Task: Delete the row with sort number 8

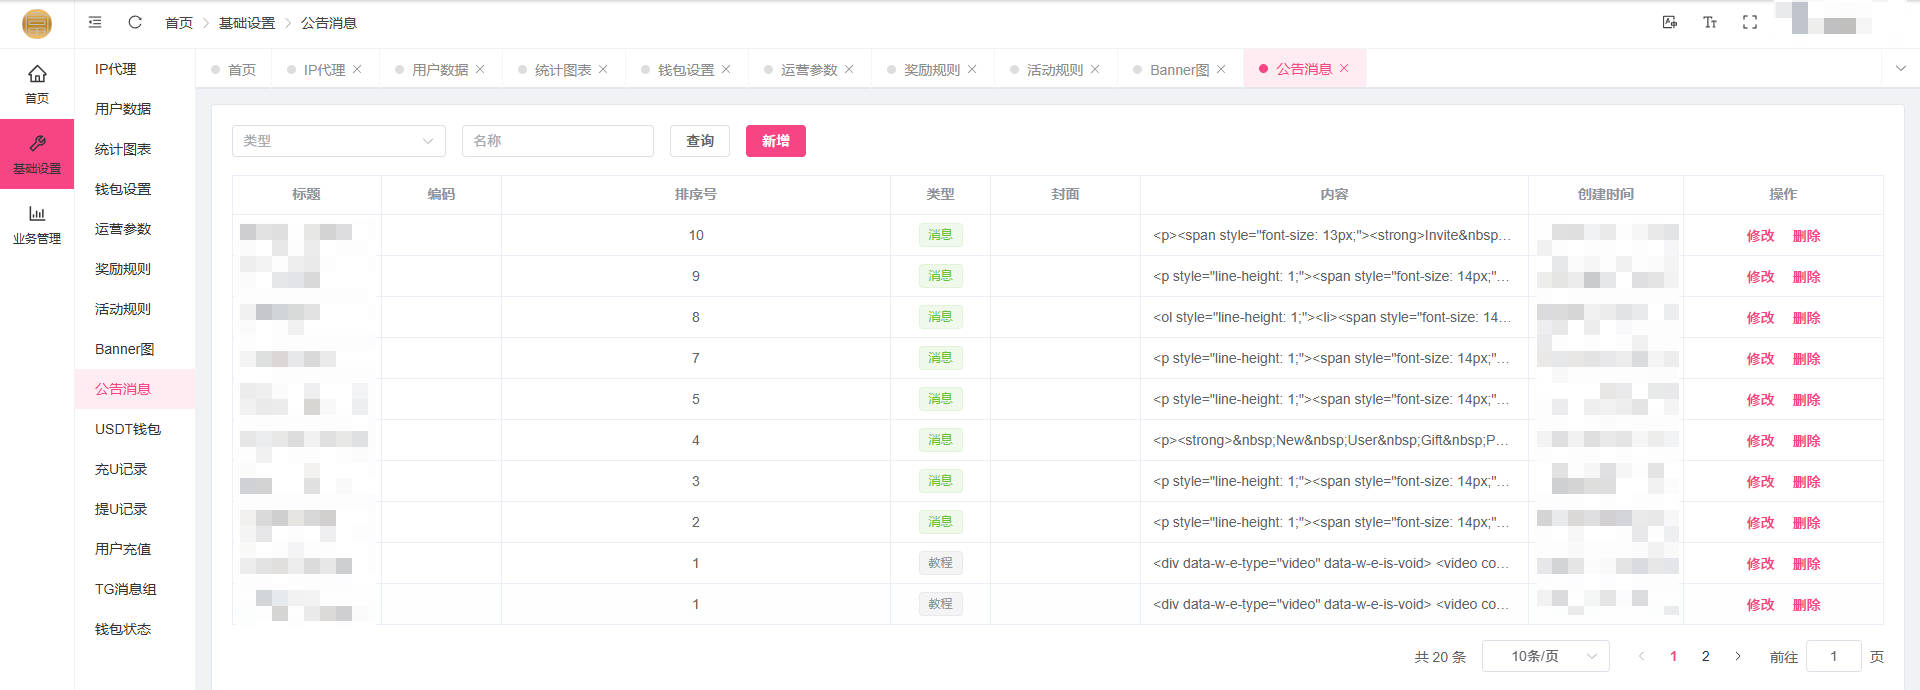Action: pos(1806,318)
